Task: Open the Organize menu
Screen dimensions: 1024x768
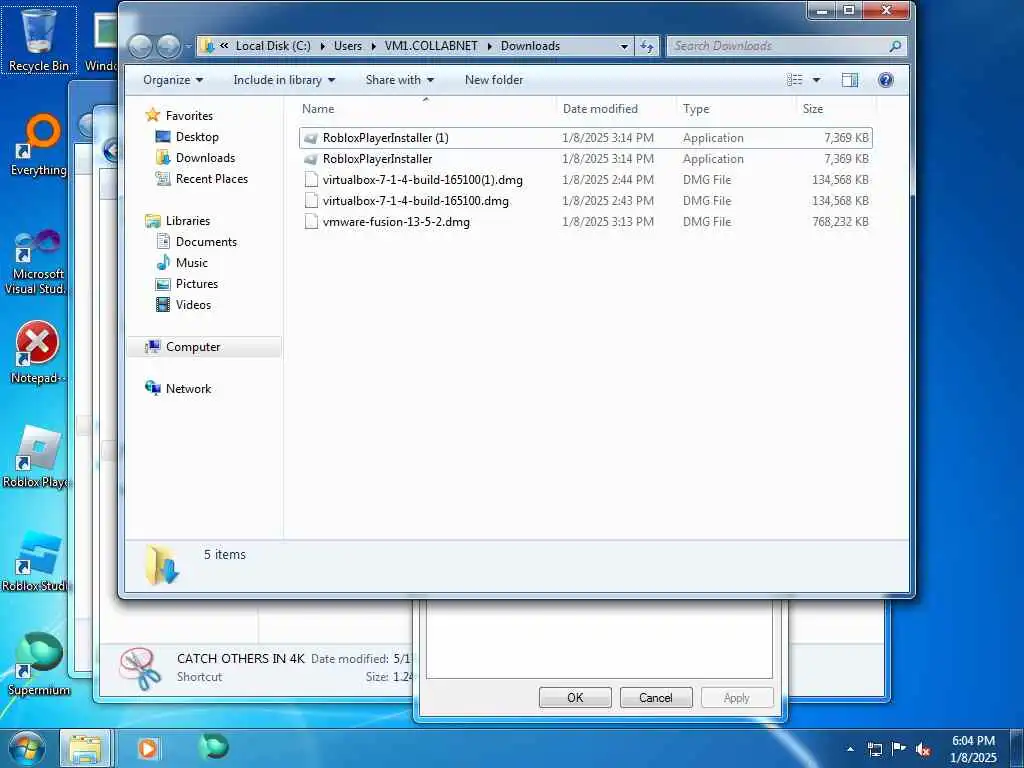Action: (x=173, y=80)
